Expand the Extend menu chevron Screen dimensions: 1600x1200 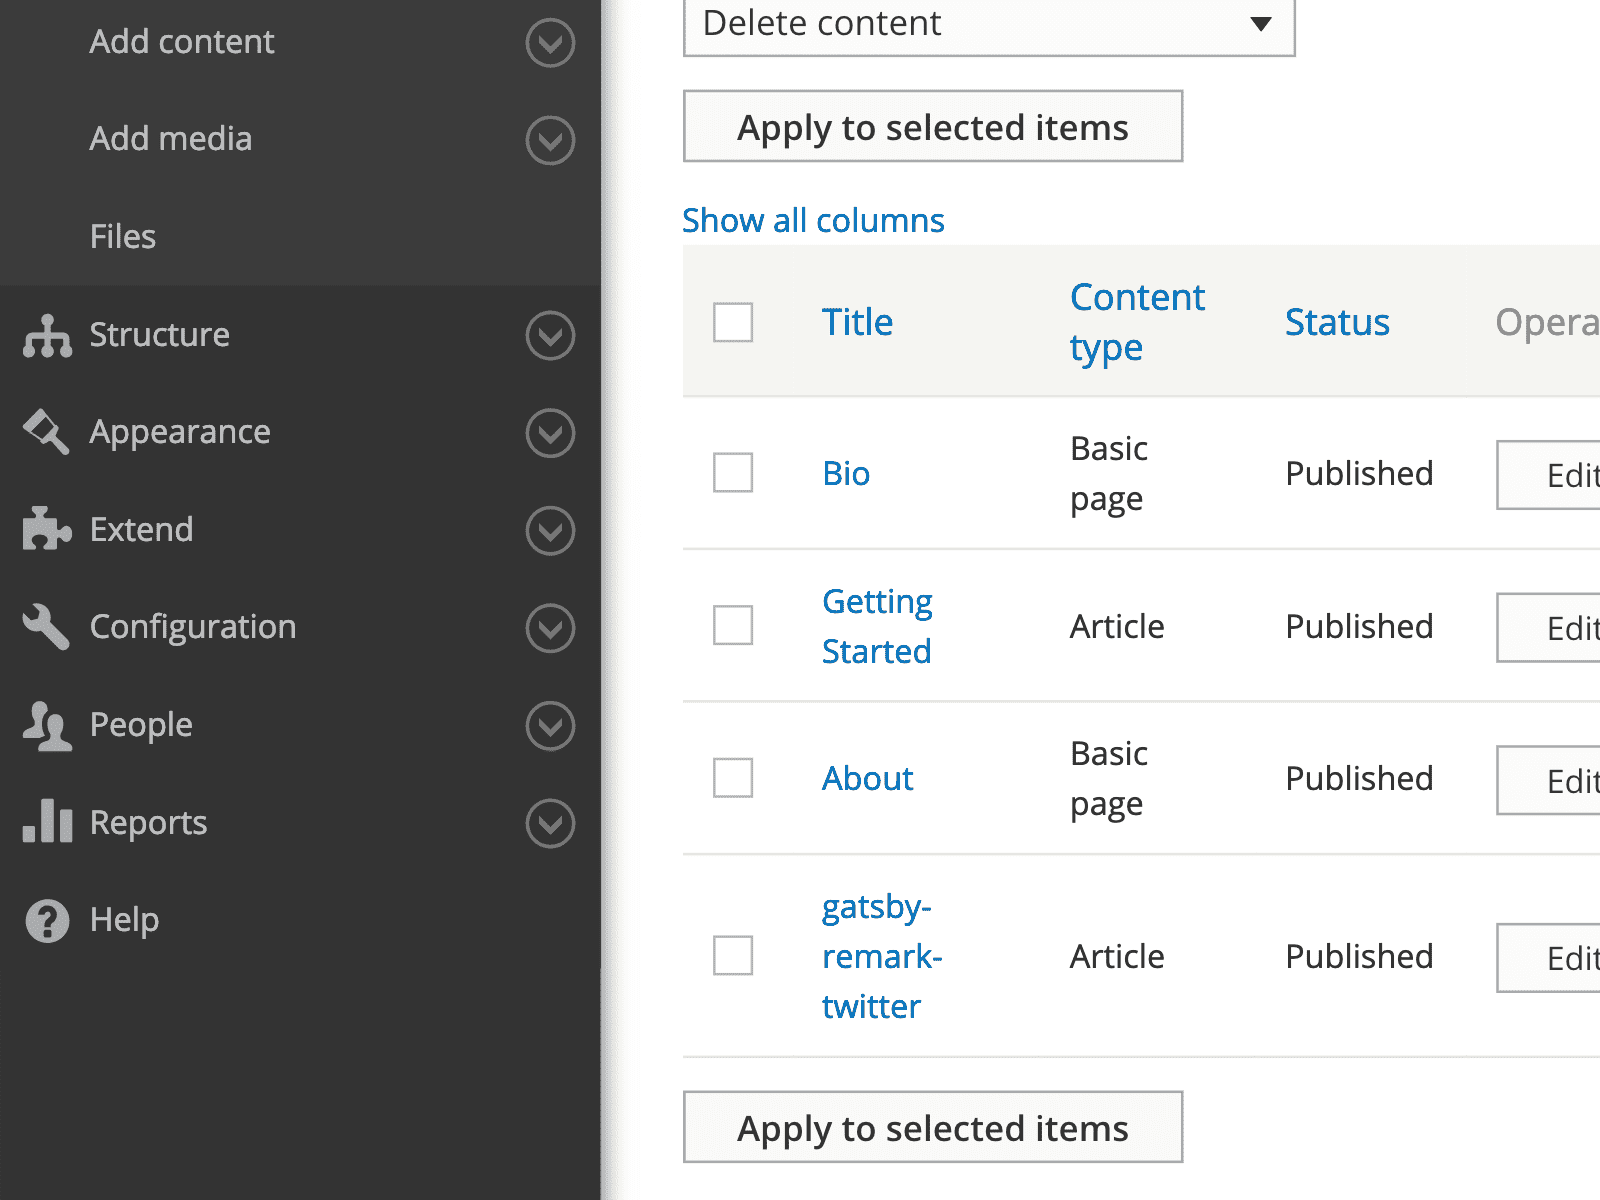click(550, 530)
